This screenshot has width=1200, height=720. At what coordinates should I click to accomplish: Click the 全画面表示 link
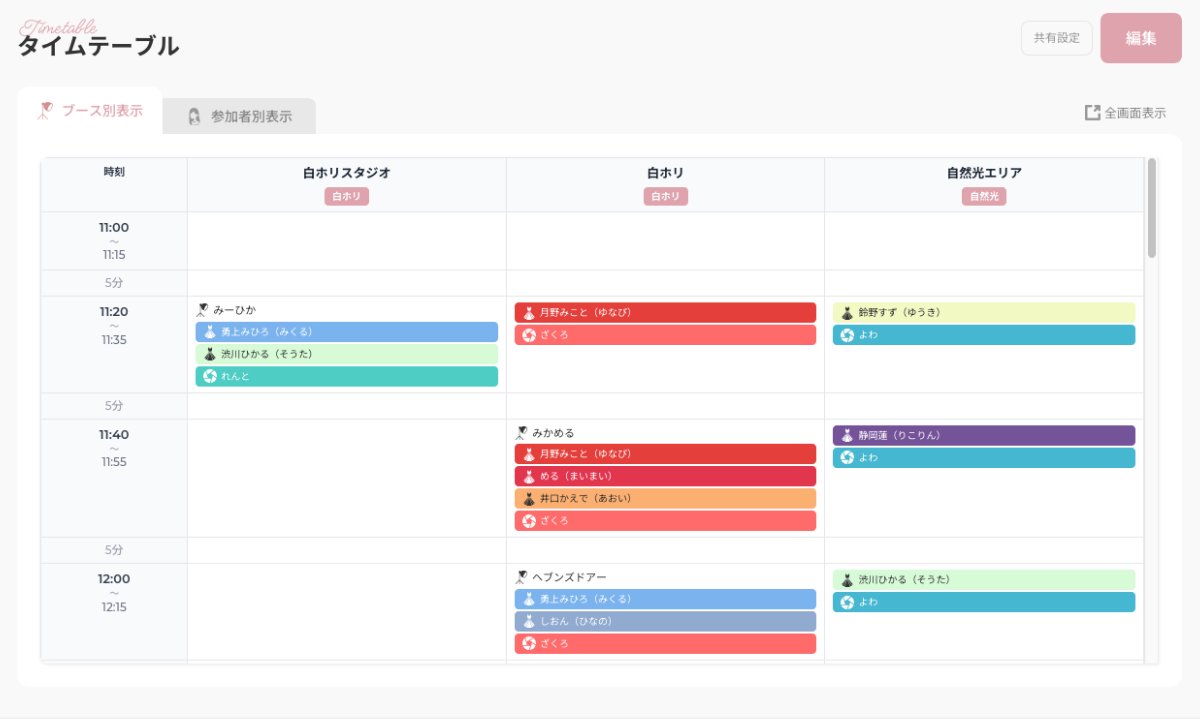pyautogui.click(x=1134, y=113)
